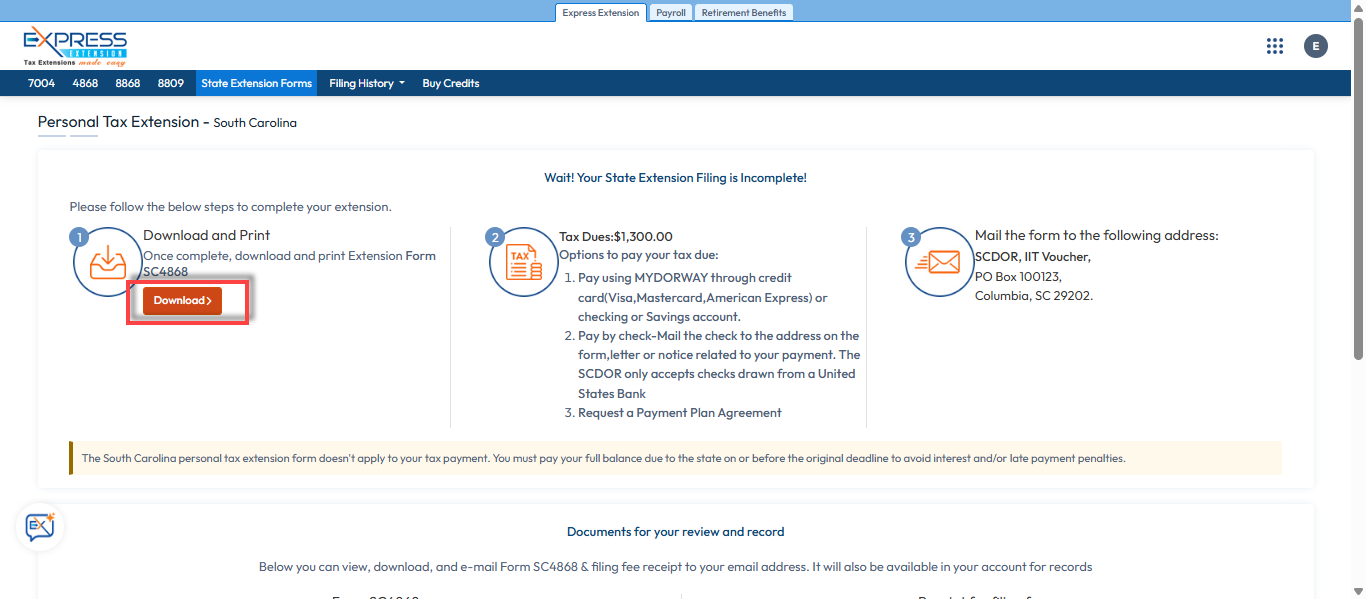
Task: Switch to the Payroll tab
Action: [x=671, y=13]
